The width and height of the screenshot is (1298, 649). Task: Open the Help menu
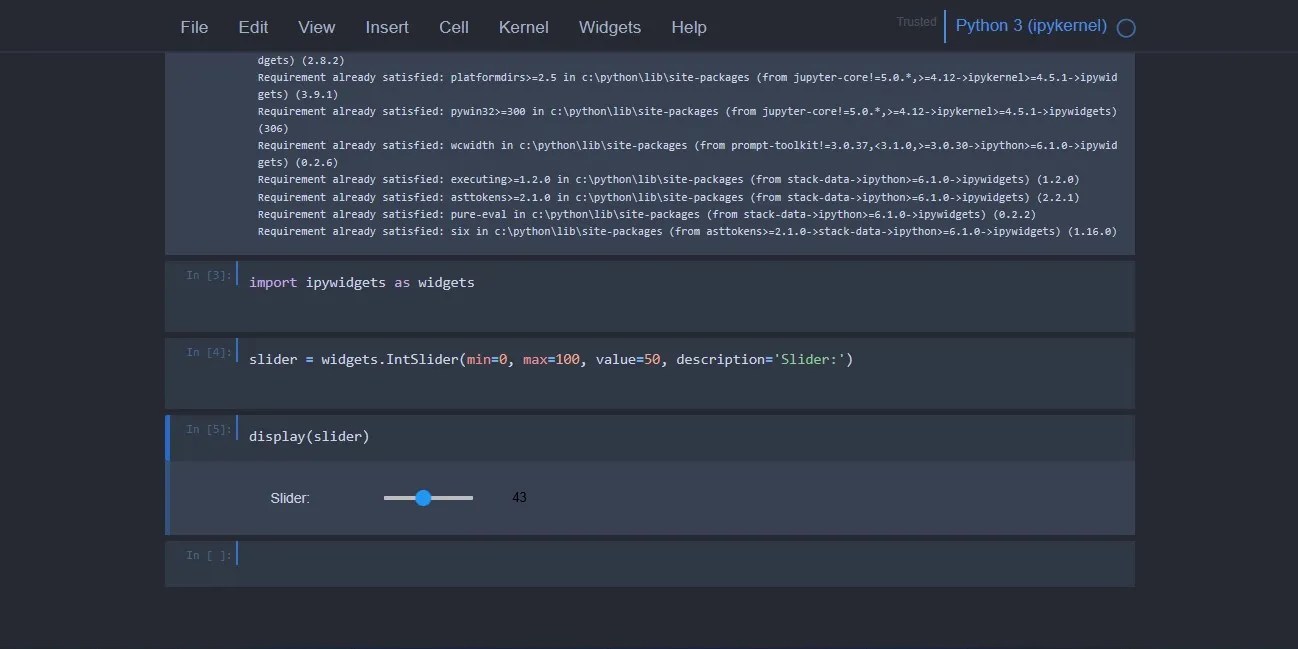click(x=689, y=27)
